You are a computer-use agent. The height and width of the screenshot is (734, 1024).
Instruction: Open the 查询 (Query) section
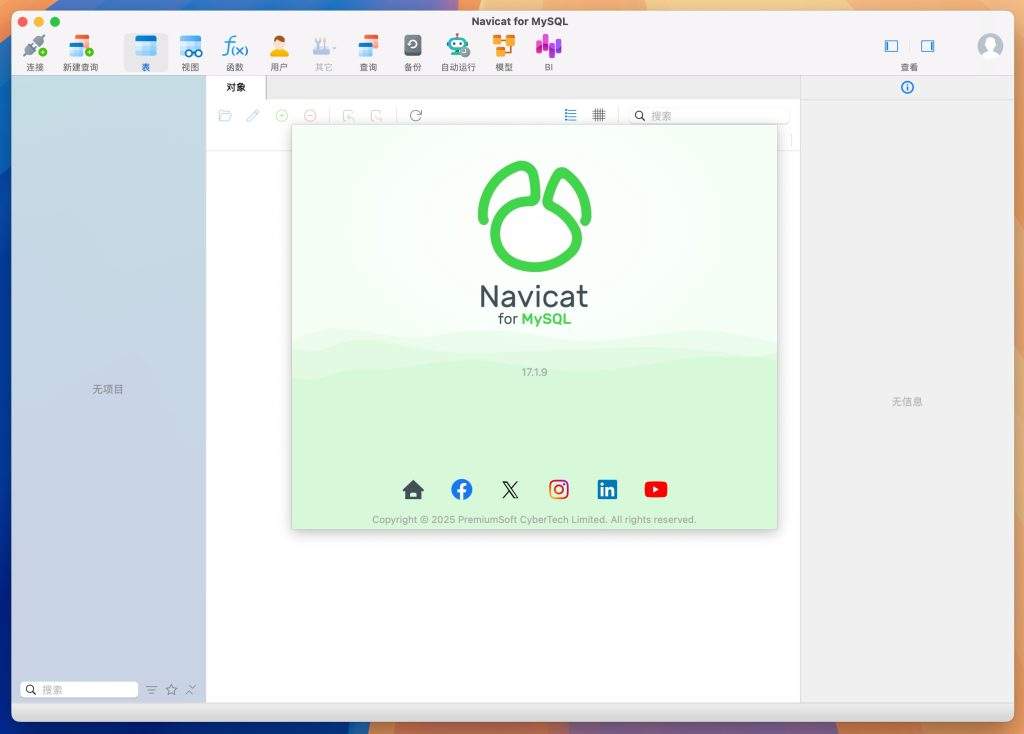point(368,52)
